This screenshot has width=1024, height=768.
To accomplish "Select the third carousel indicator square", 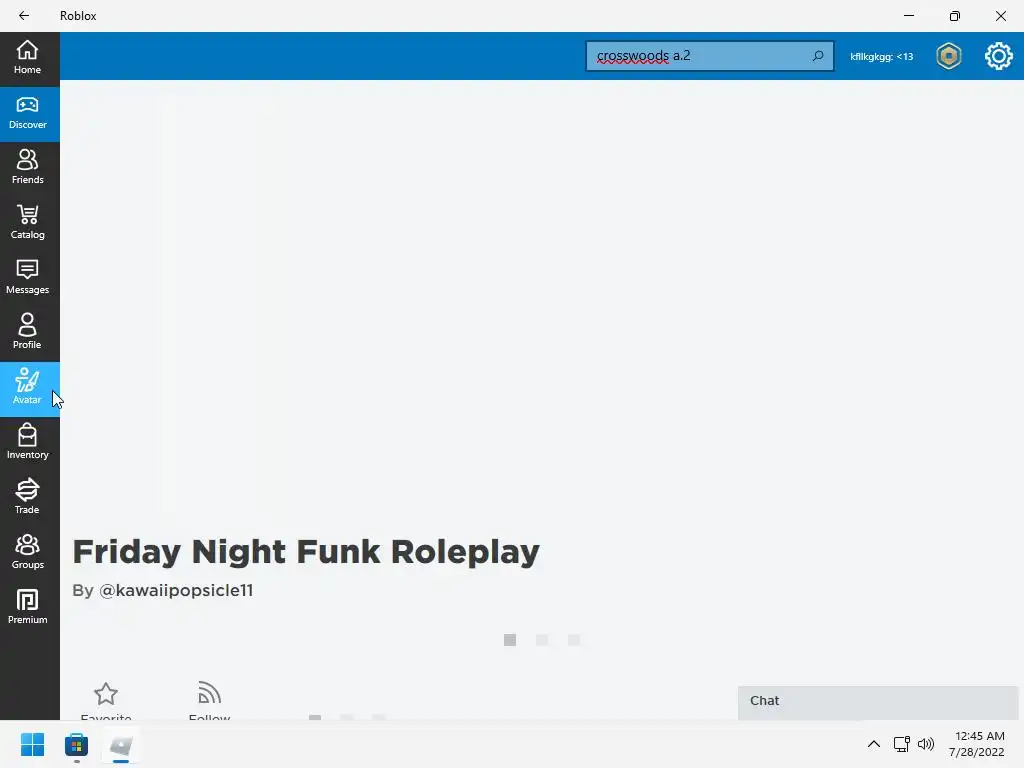I will pyautogui.click(x=574, y=640).
